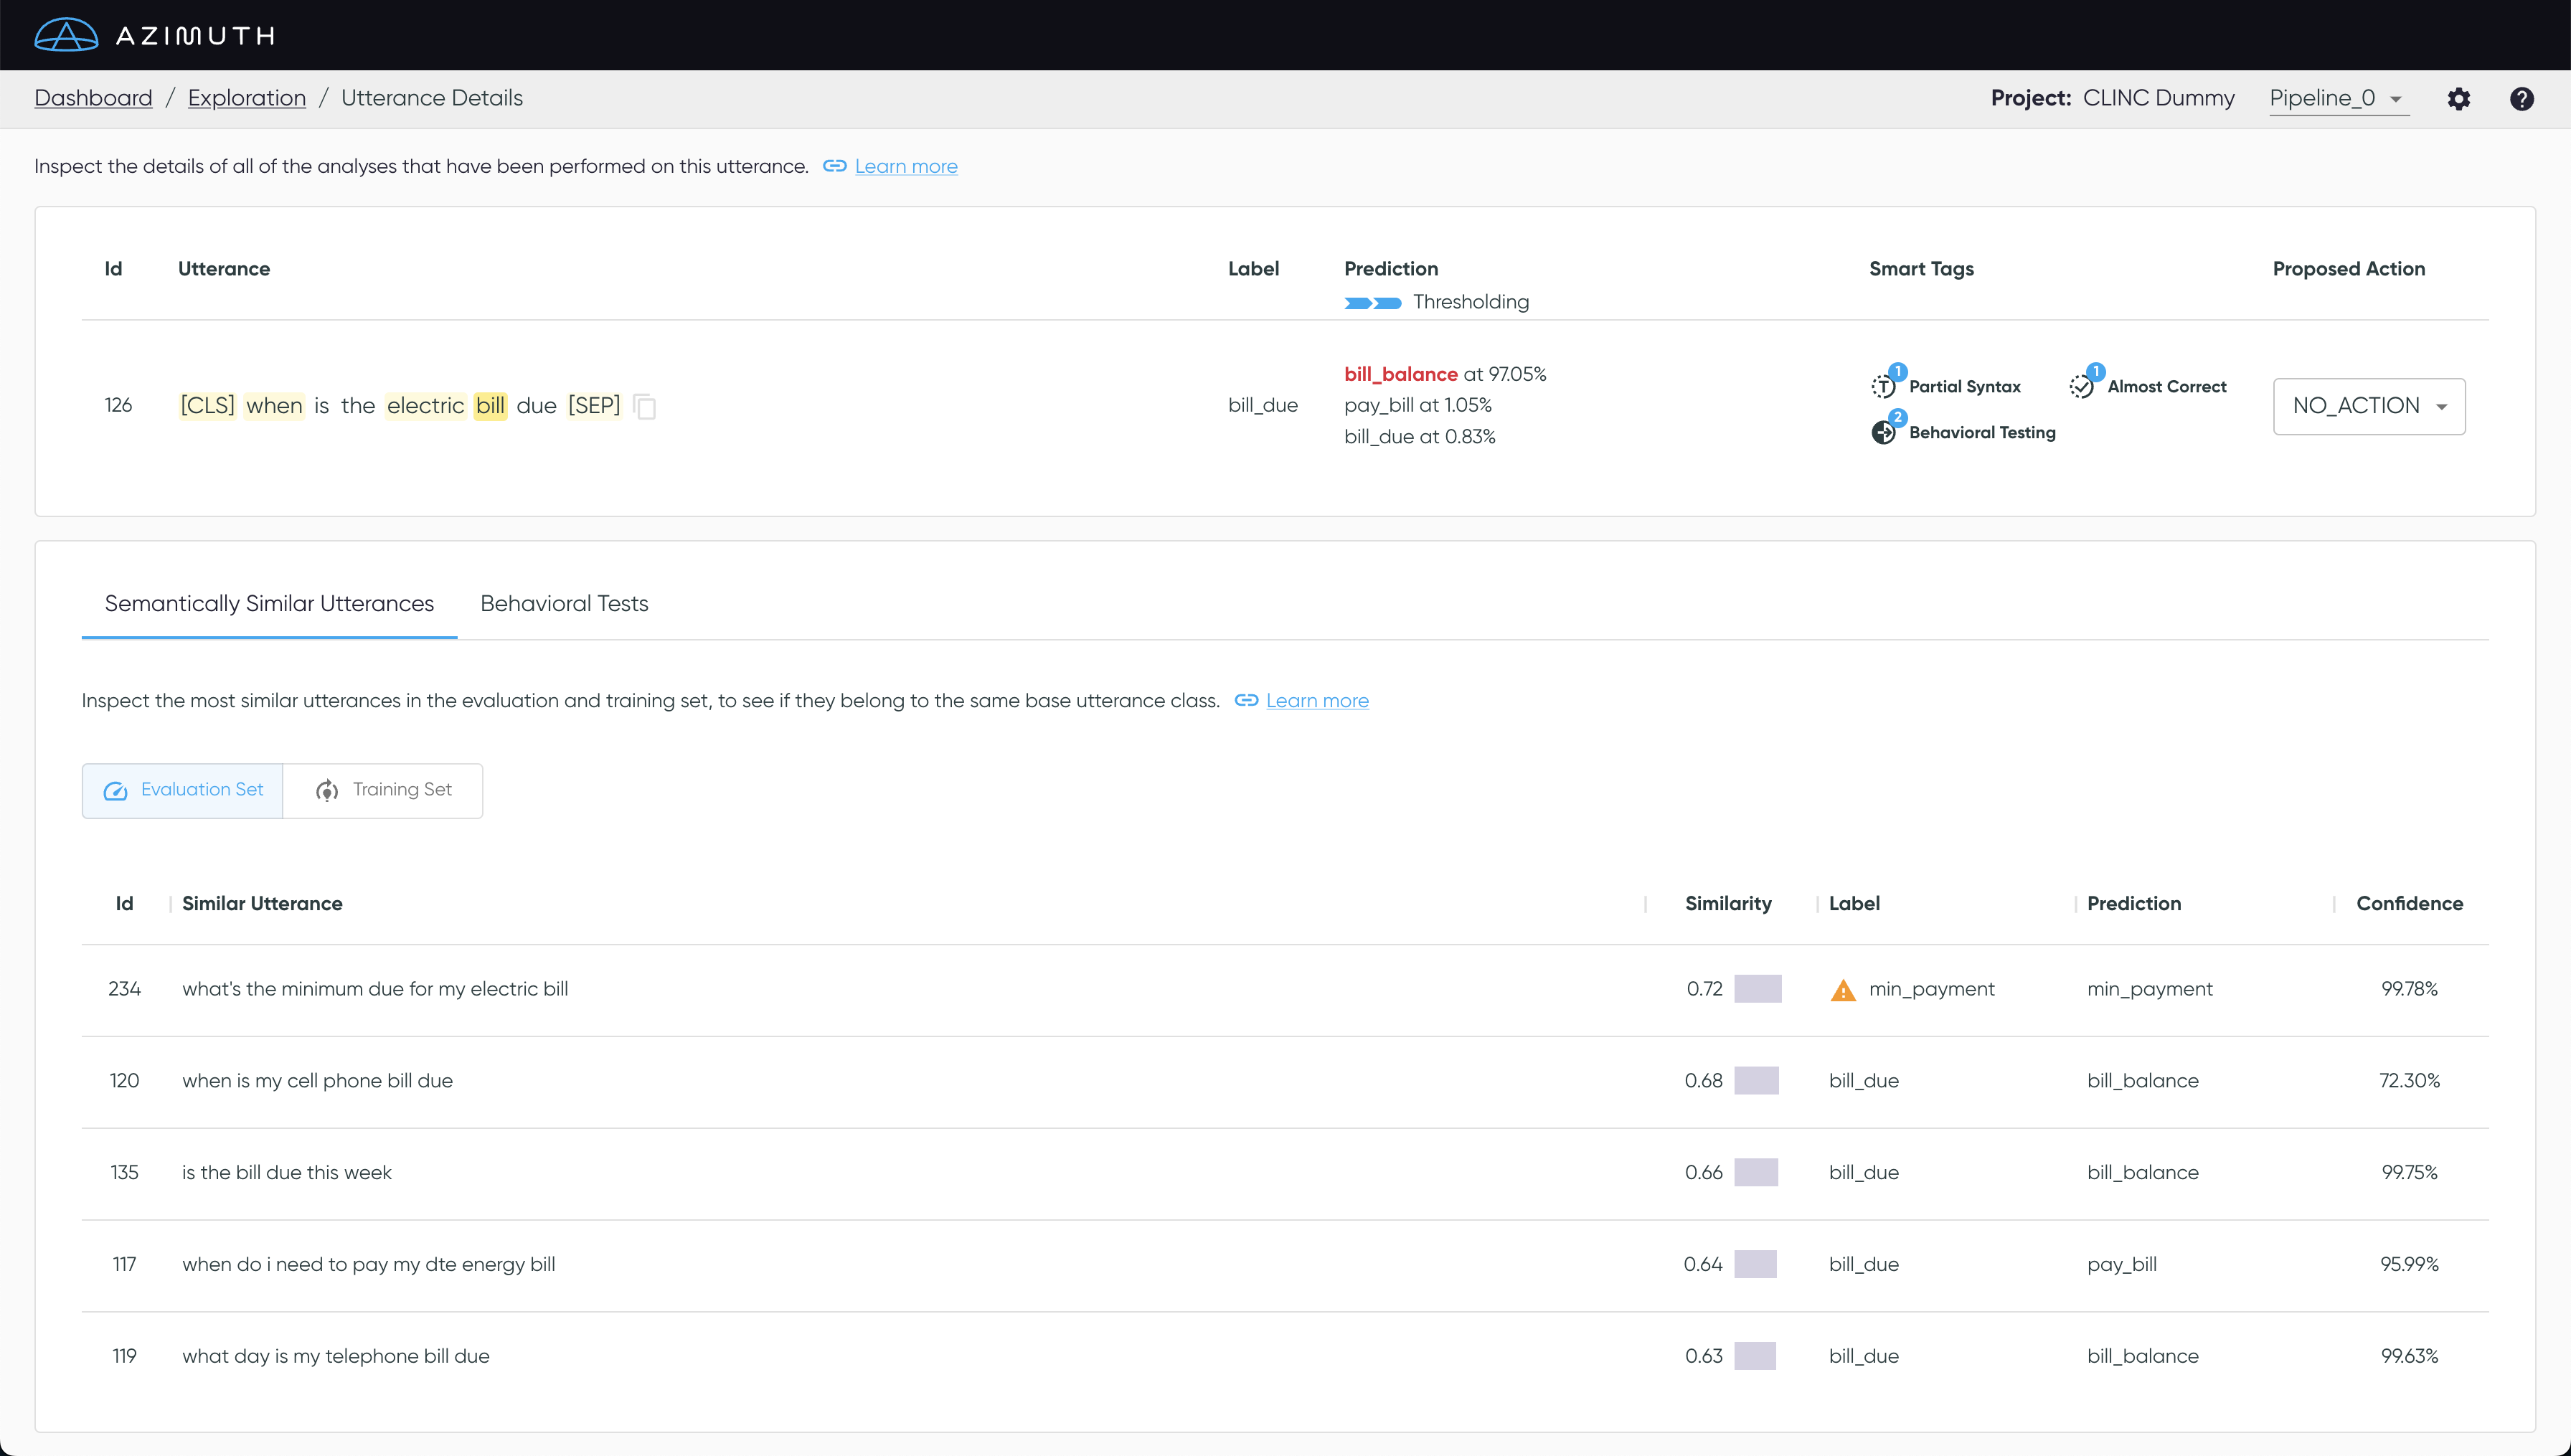The width and height of the screenshot is (2571, 1456).
Task: Click the 'pay_bill' prediction in row 117
Action: click(2122, 1265)
